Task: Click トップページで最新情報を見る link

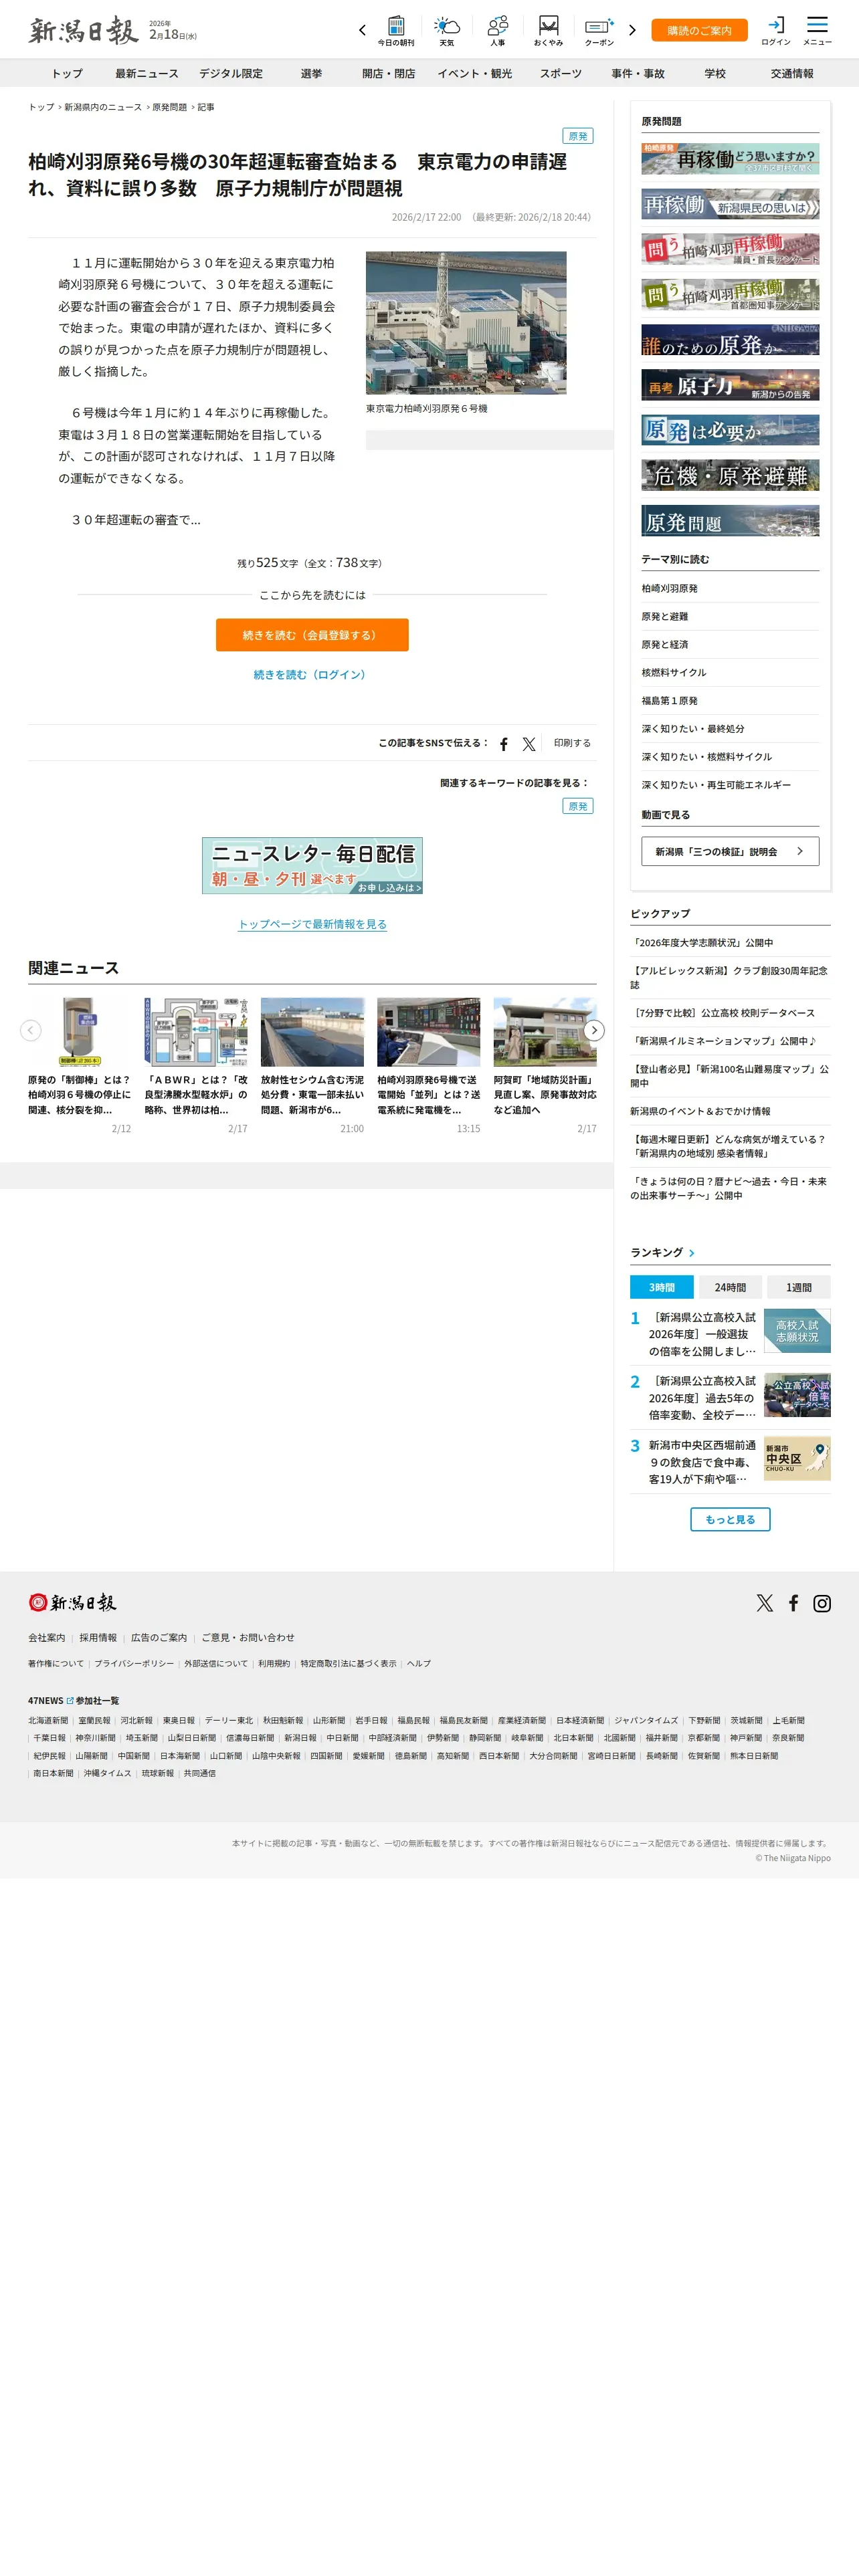Action: 312,924
